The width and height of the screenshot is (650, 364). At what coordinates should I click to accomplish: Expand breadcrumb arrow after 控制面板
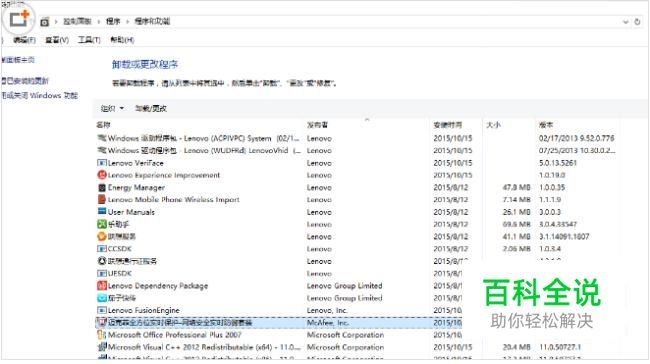click(x=99, y=22)
